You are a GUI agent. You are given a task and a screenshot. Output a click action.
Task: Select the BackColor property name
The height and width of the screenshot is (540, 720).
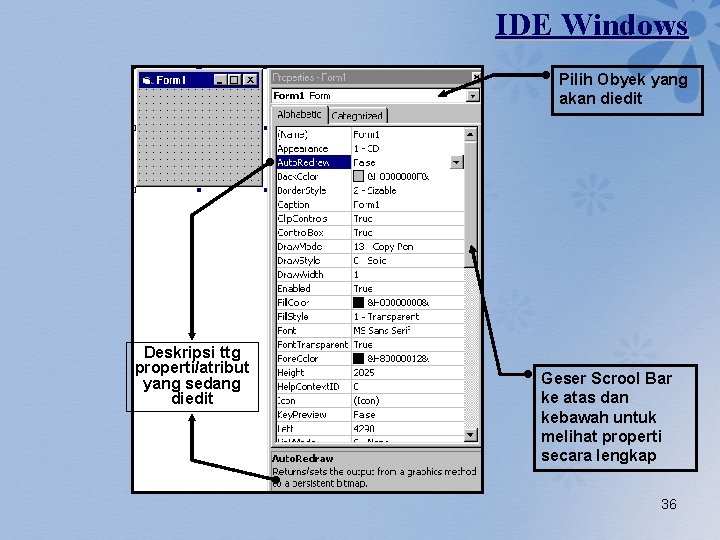pos(314,177)
